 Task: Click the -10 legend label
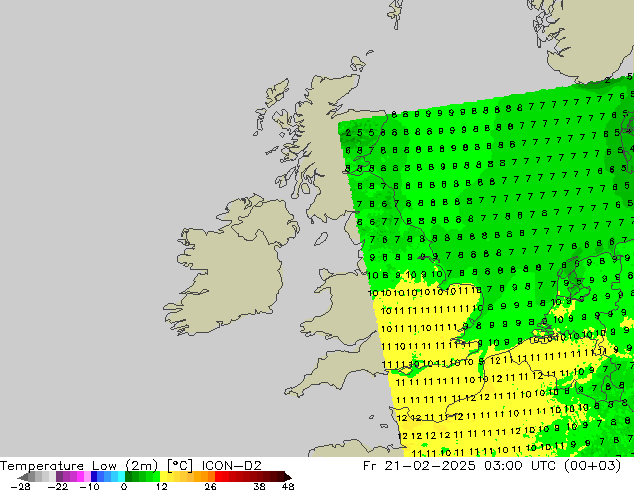click(90, 486)
